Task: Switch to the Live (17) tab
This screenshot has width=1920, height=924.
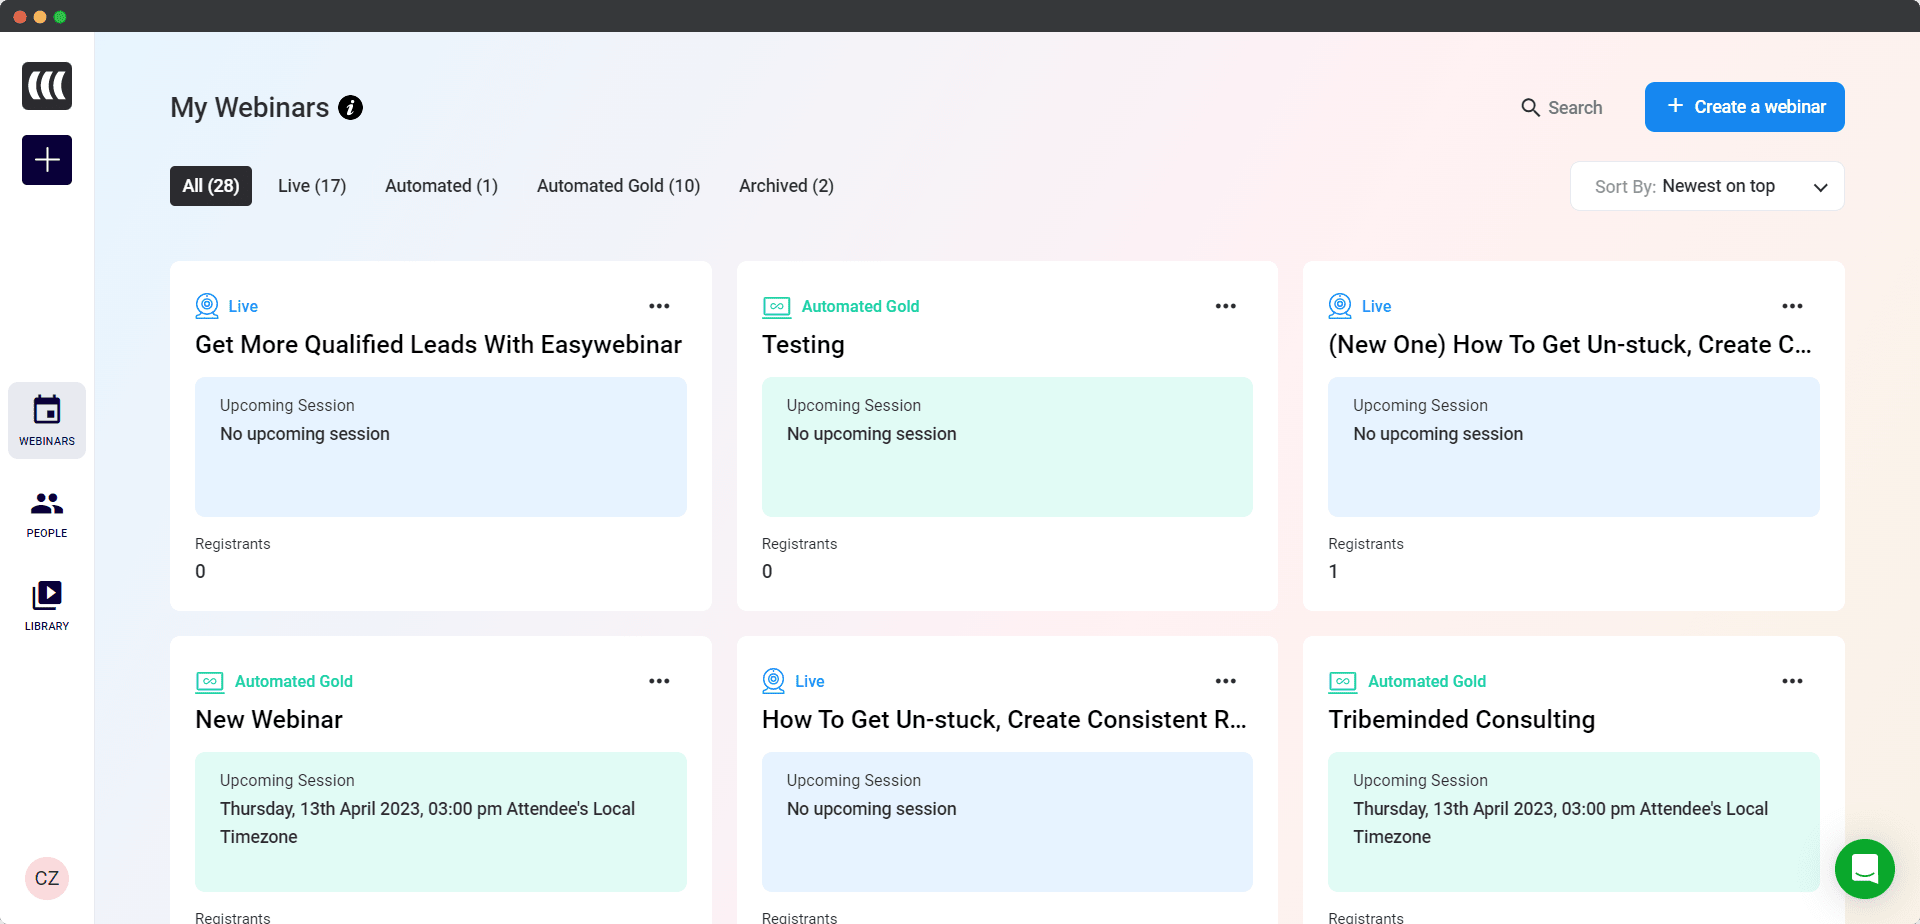Action: point(312,186)
